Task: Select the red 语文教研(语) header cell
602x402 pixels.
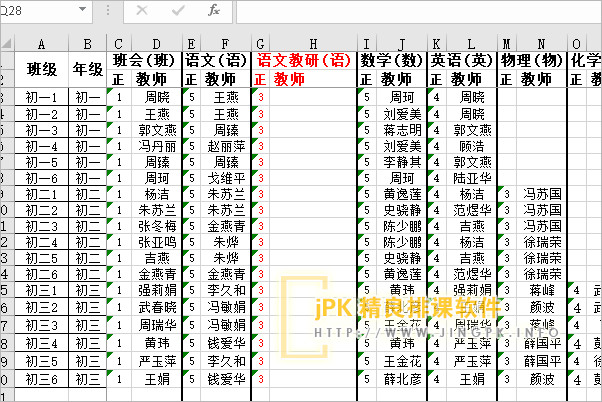Action: click(x=304, y=60)
